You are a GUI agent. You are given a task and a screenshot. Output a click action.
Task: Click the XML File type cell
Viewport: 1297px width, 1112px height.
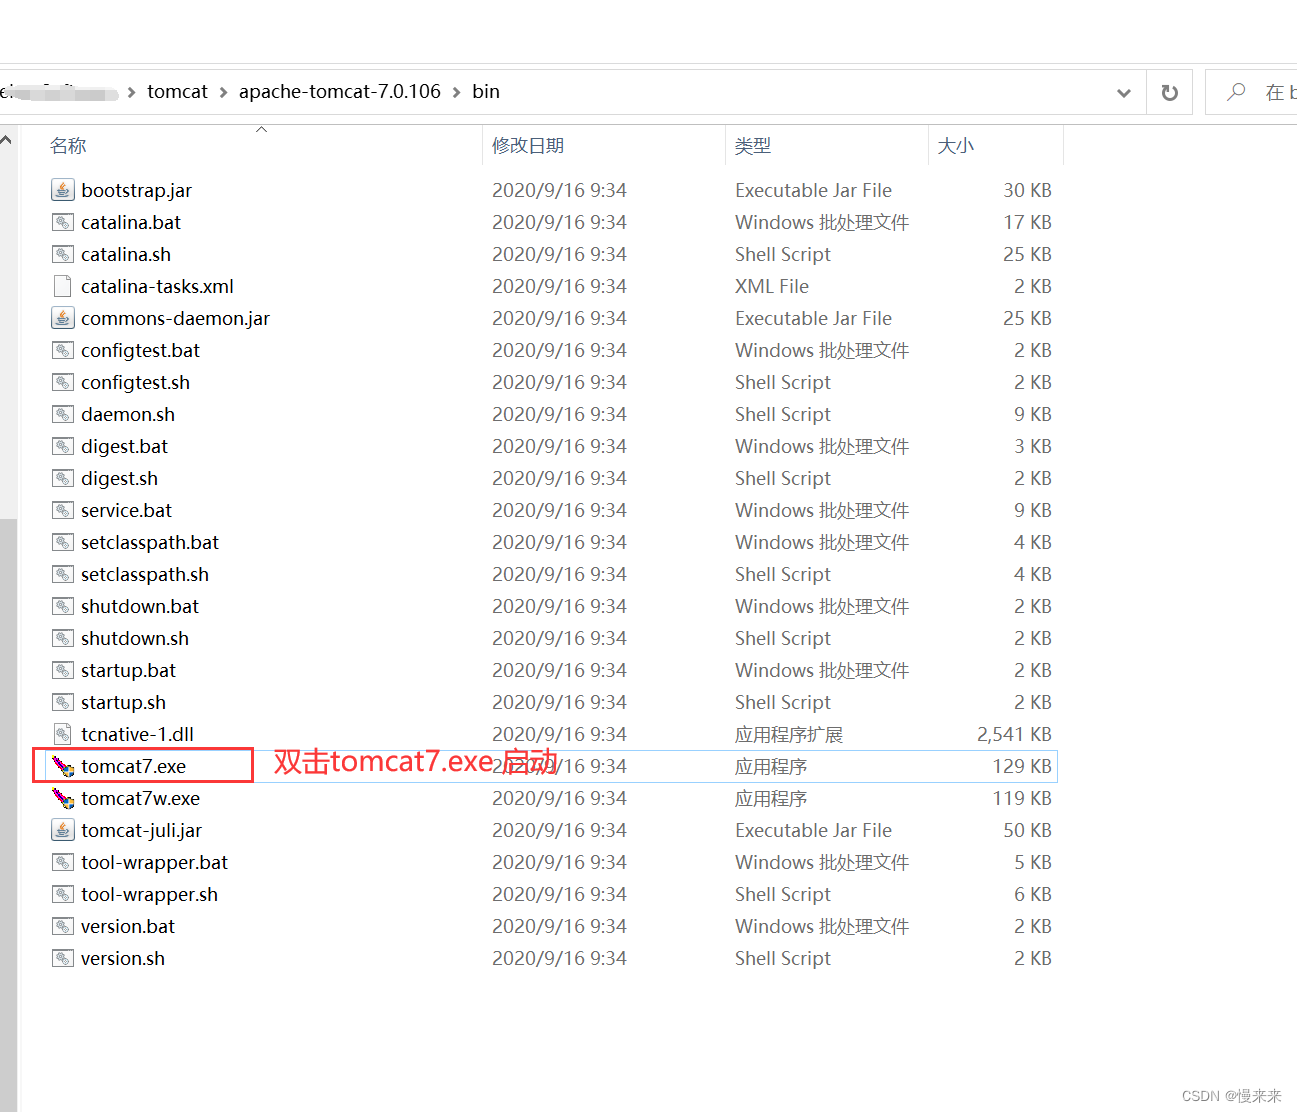772,286
